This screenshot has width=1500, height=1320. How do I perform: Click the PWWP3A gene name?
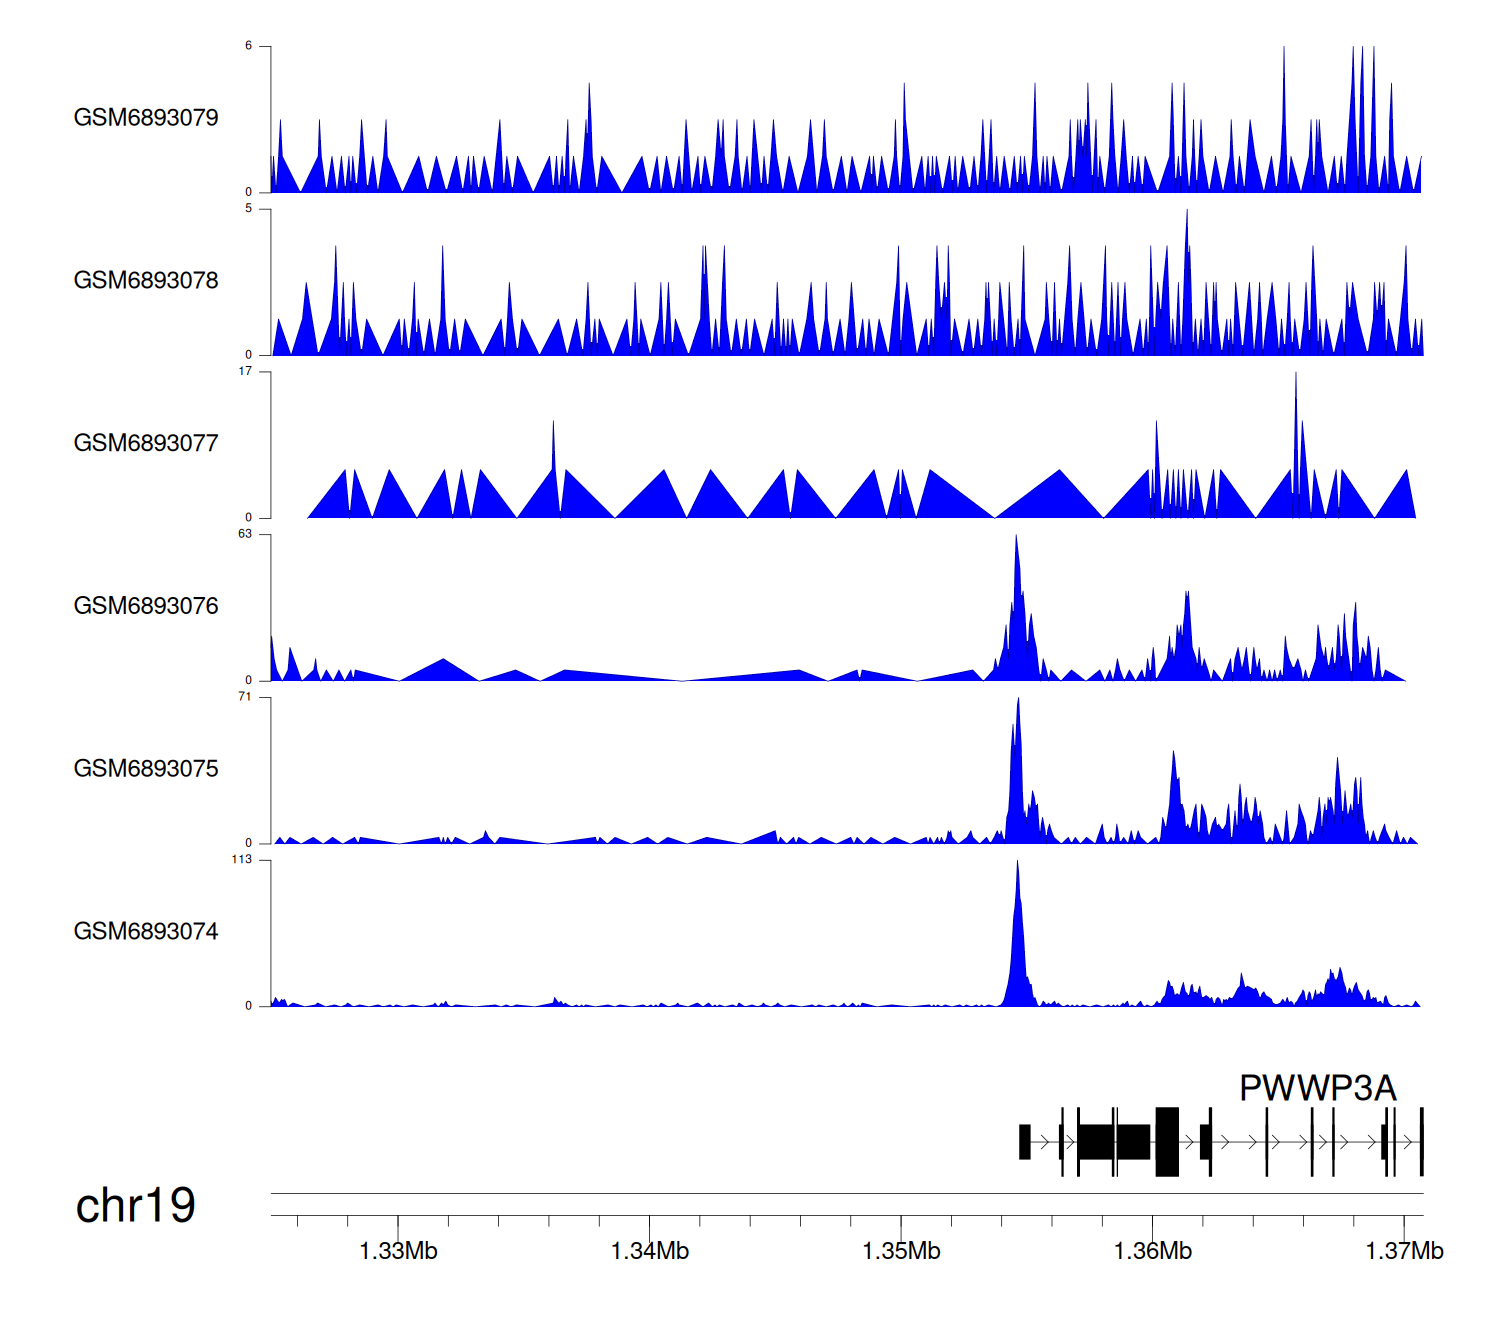[1317, 1088]
